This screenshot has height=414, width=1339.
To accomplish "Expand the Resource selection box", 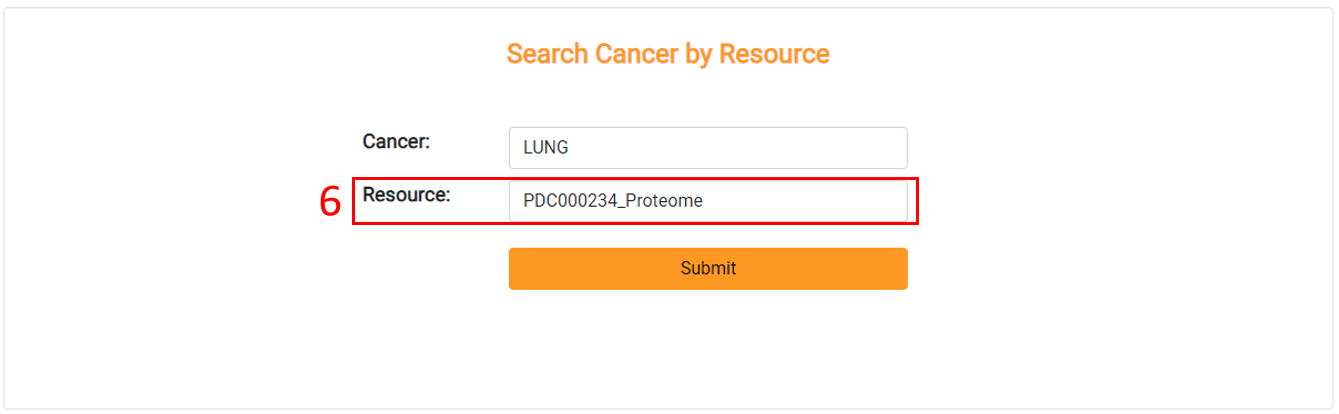I will point(708,201).
